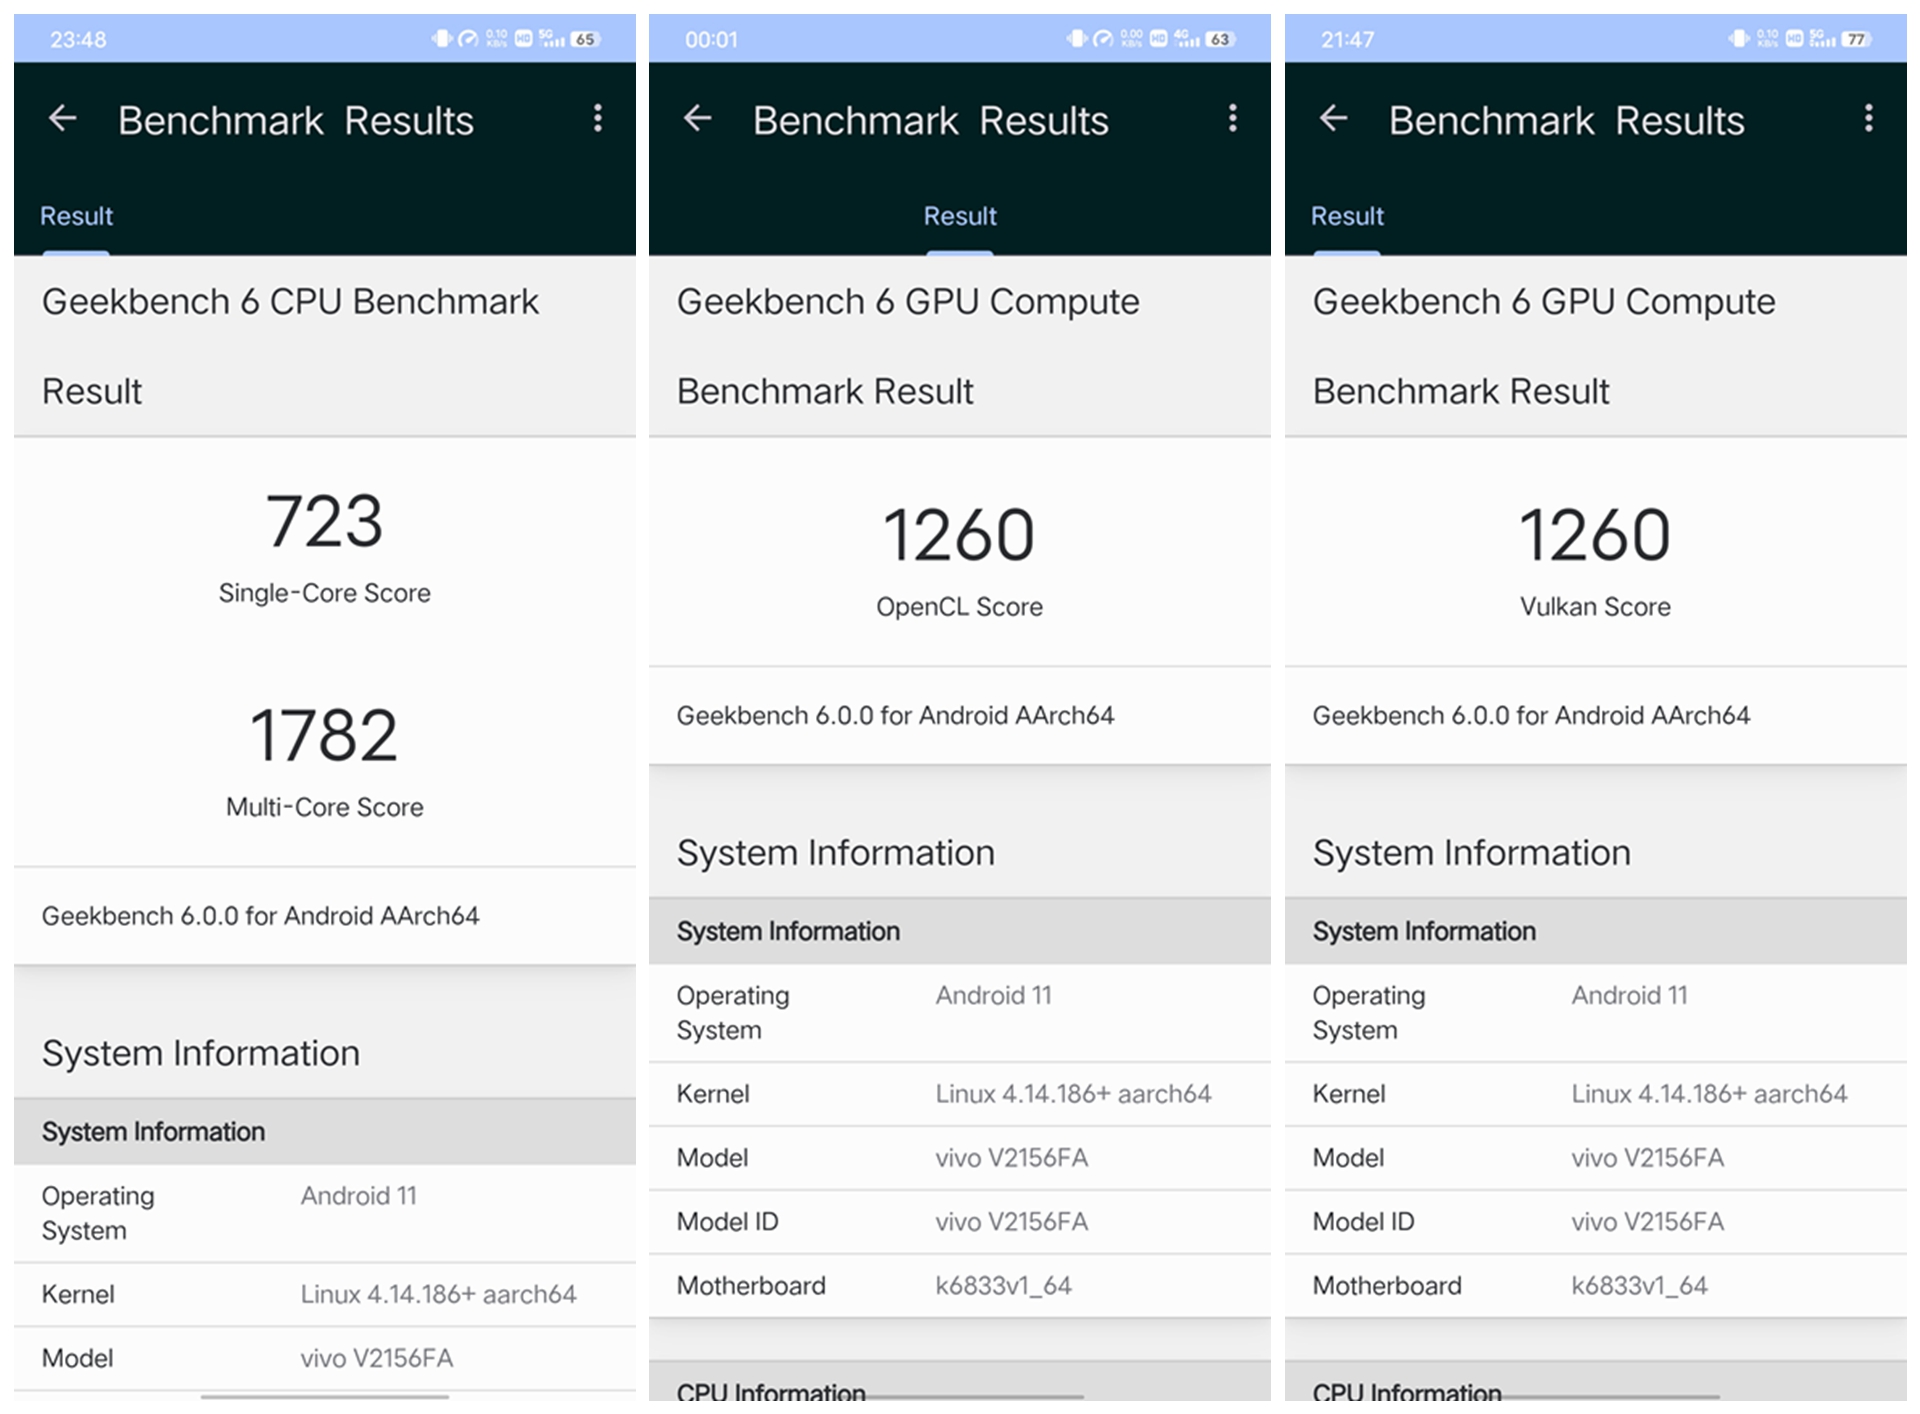Tap the Android 11 value in the OpenCL screen

pyautogui.click(x=993, y=996)
